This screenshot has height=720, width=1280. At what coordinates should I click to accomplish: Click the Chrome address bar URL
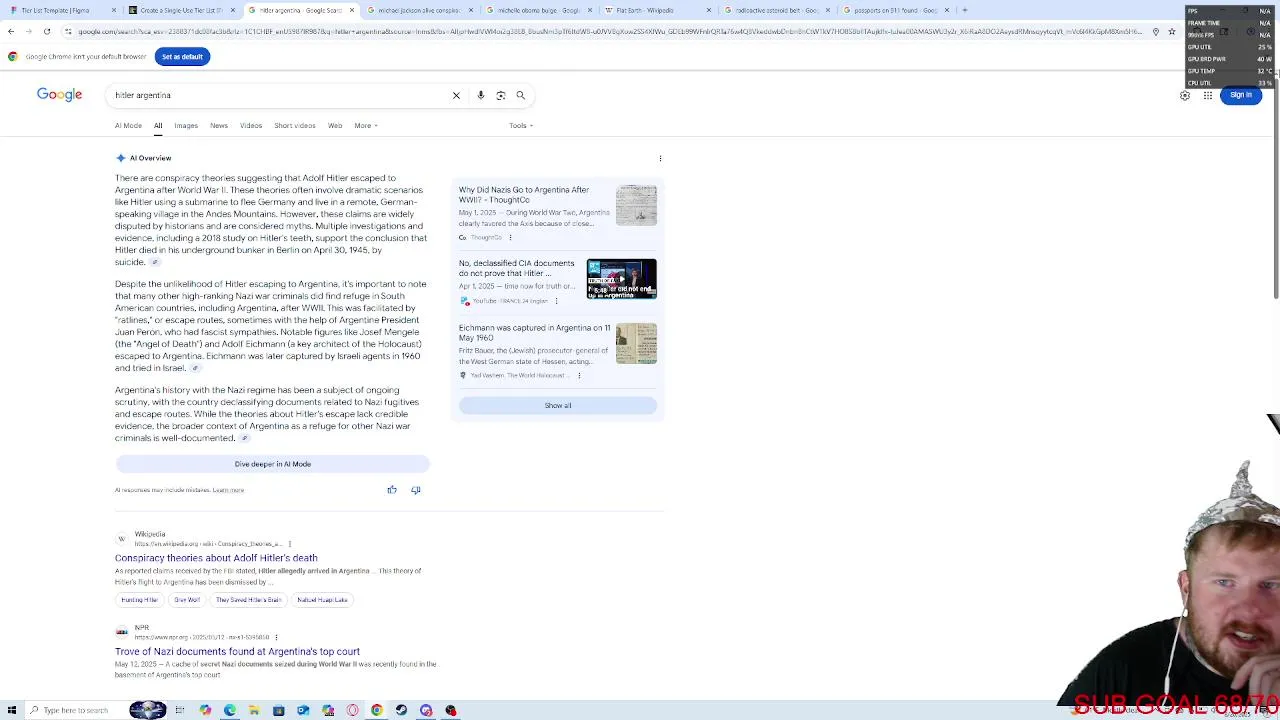point(610,31)
